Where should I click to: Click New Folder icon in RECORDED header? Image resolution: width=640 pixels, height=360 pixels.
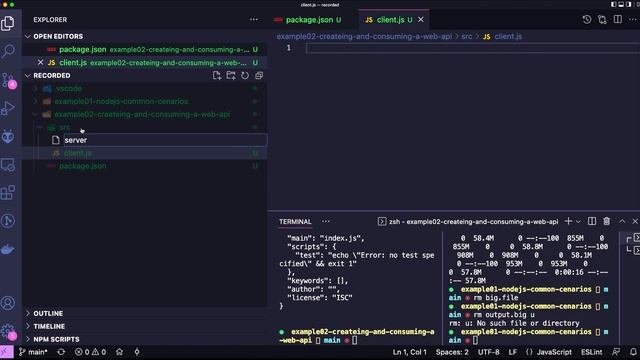tap(231, 76)
